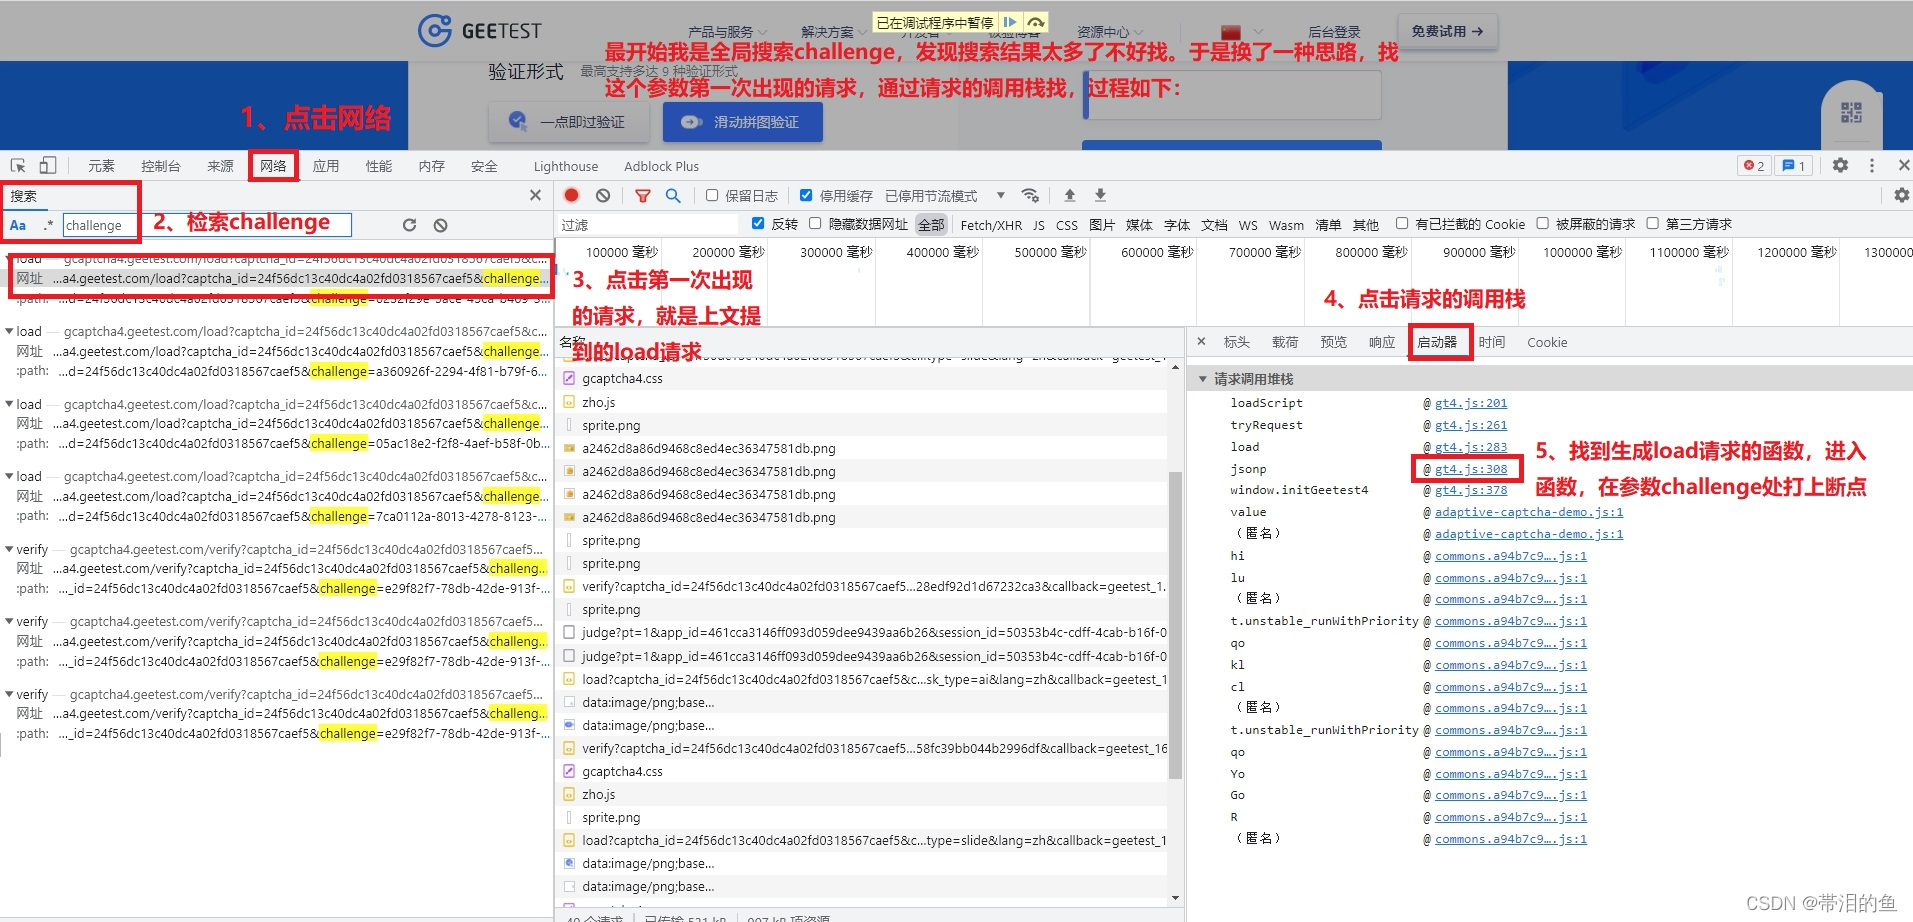Click the 1000000 毫秒 timeline marker
The image size is (1913, 922).
[x=1582, y=252]
